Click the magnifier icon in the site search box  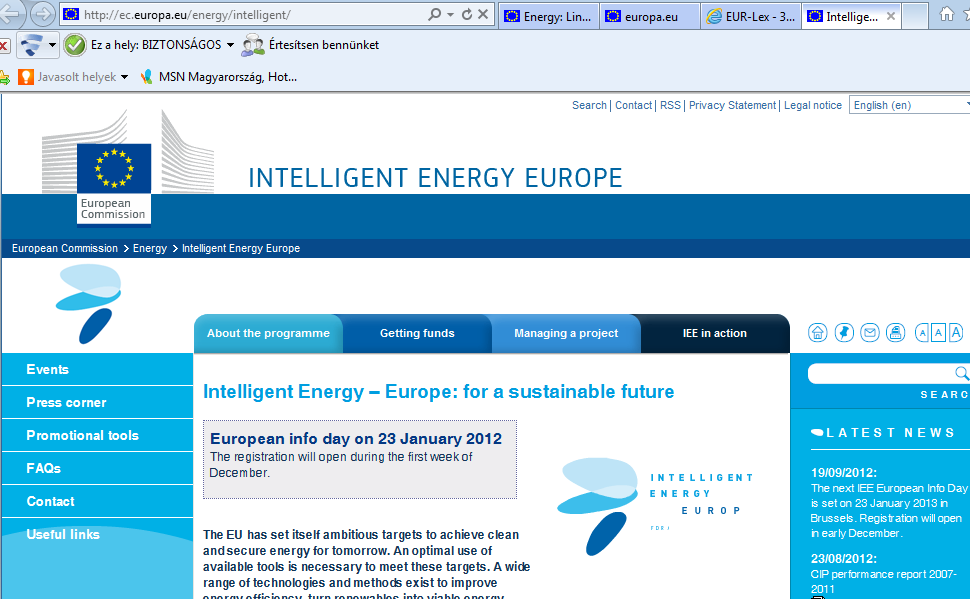[961, 373]
